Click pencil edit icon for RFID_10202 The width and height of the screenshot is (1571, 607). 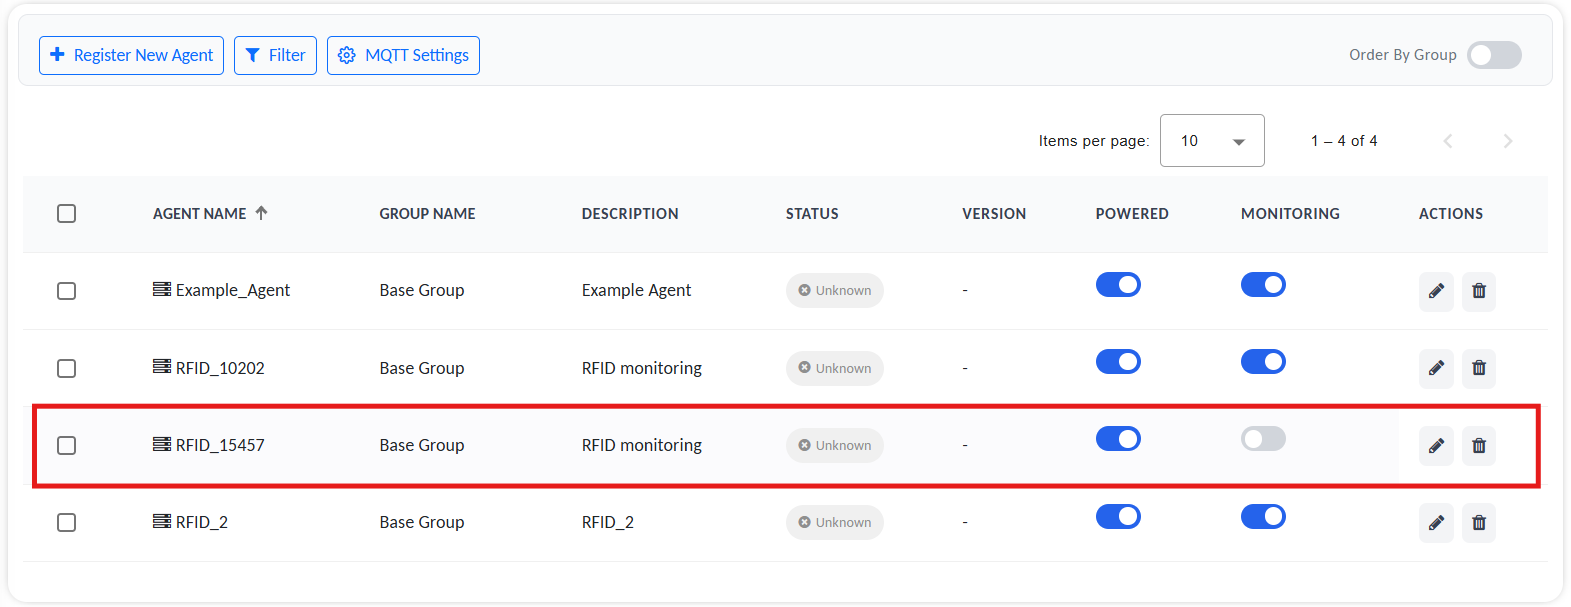[1436, 368]
